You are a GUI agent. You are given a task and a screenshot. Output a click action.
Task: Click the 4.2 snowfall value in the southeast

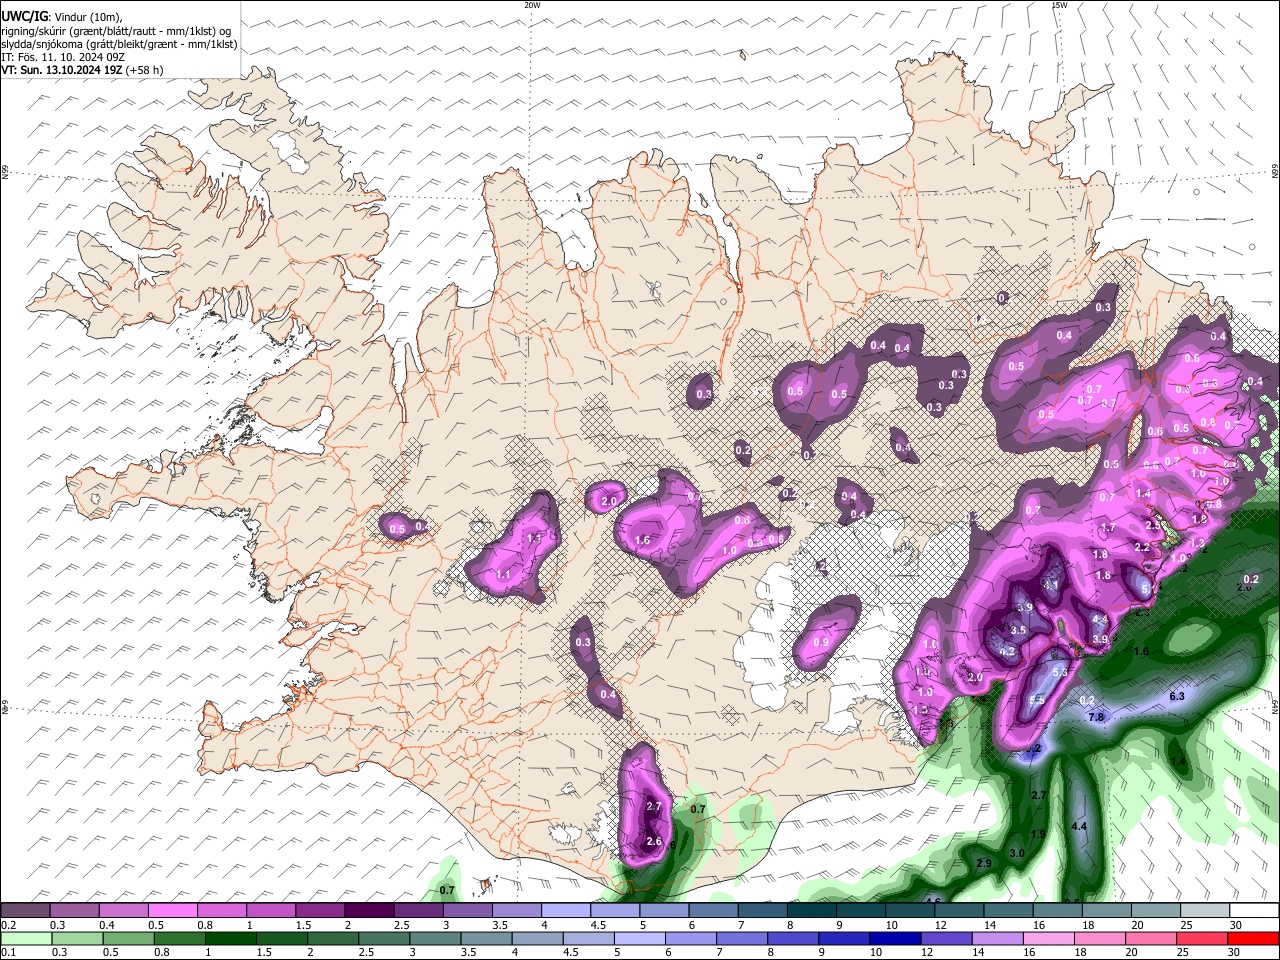click(1008, 651)
